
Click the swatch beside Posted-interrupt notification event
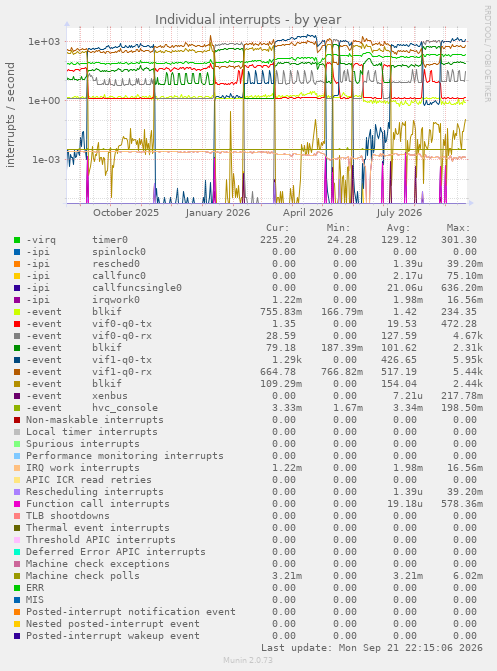[x=17, y=612]
